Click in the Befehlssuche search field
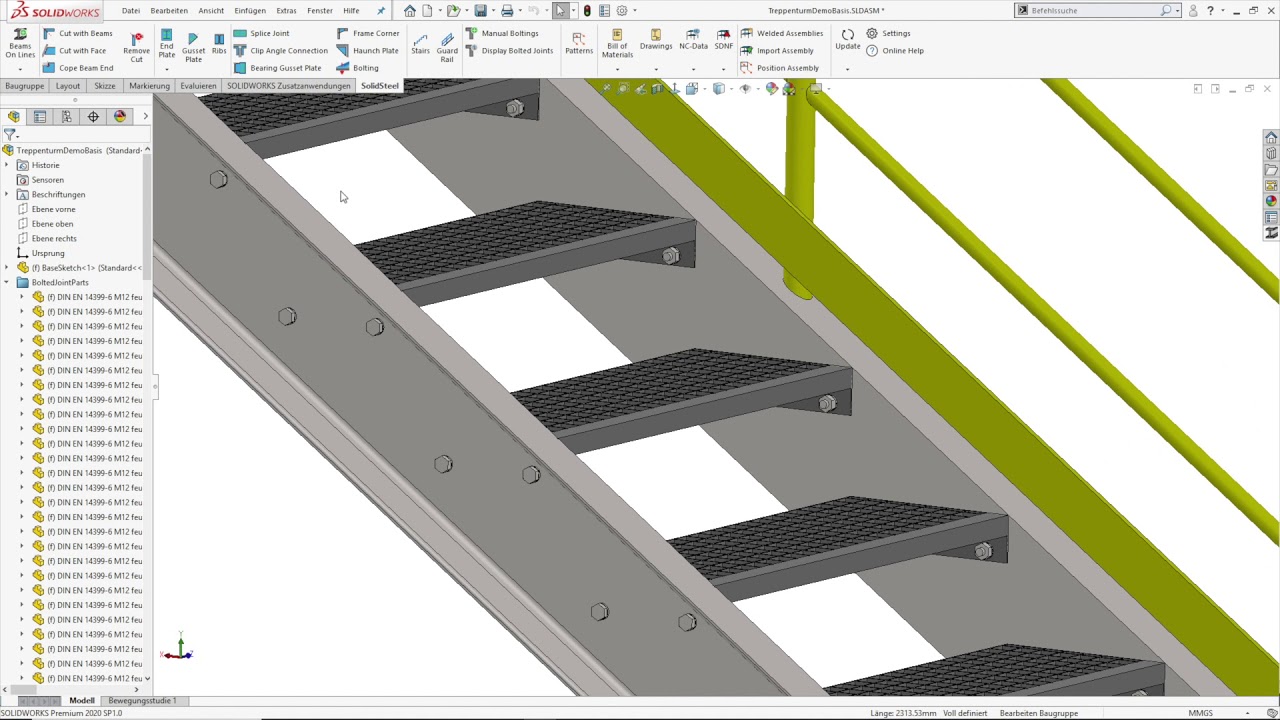The image size is (1280, 720). 1095,10
